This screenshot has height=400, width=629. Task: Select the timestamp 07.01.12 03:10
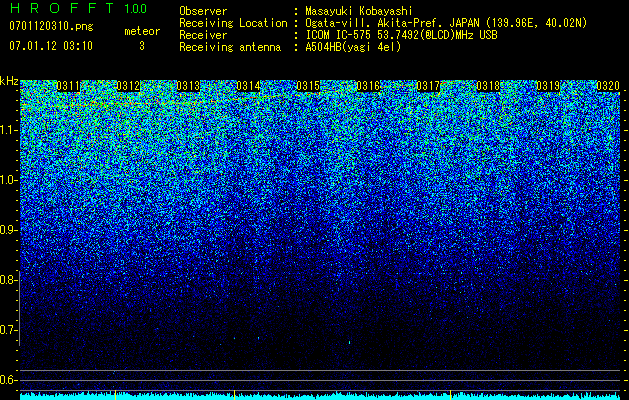[x=51, y=46]
